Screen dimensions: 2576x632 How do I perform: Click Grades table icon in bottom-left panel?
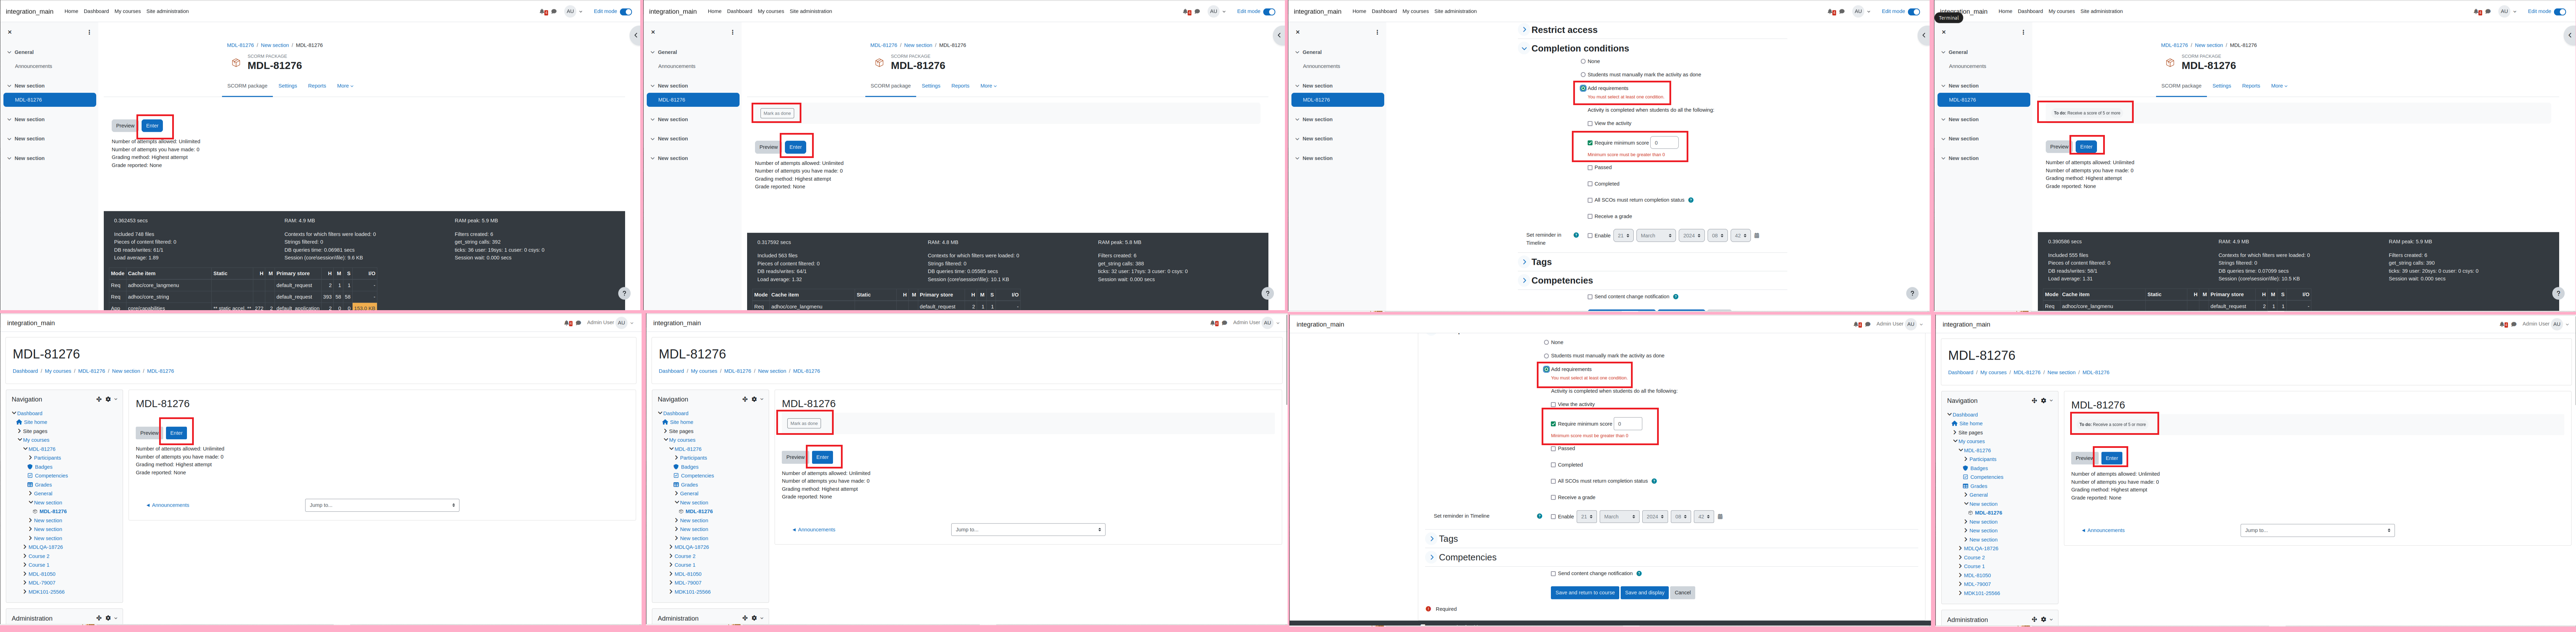(x=30, y=485)
